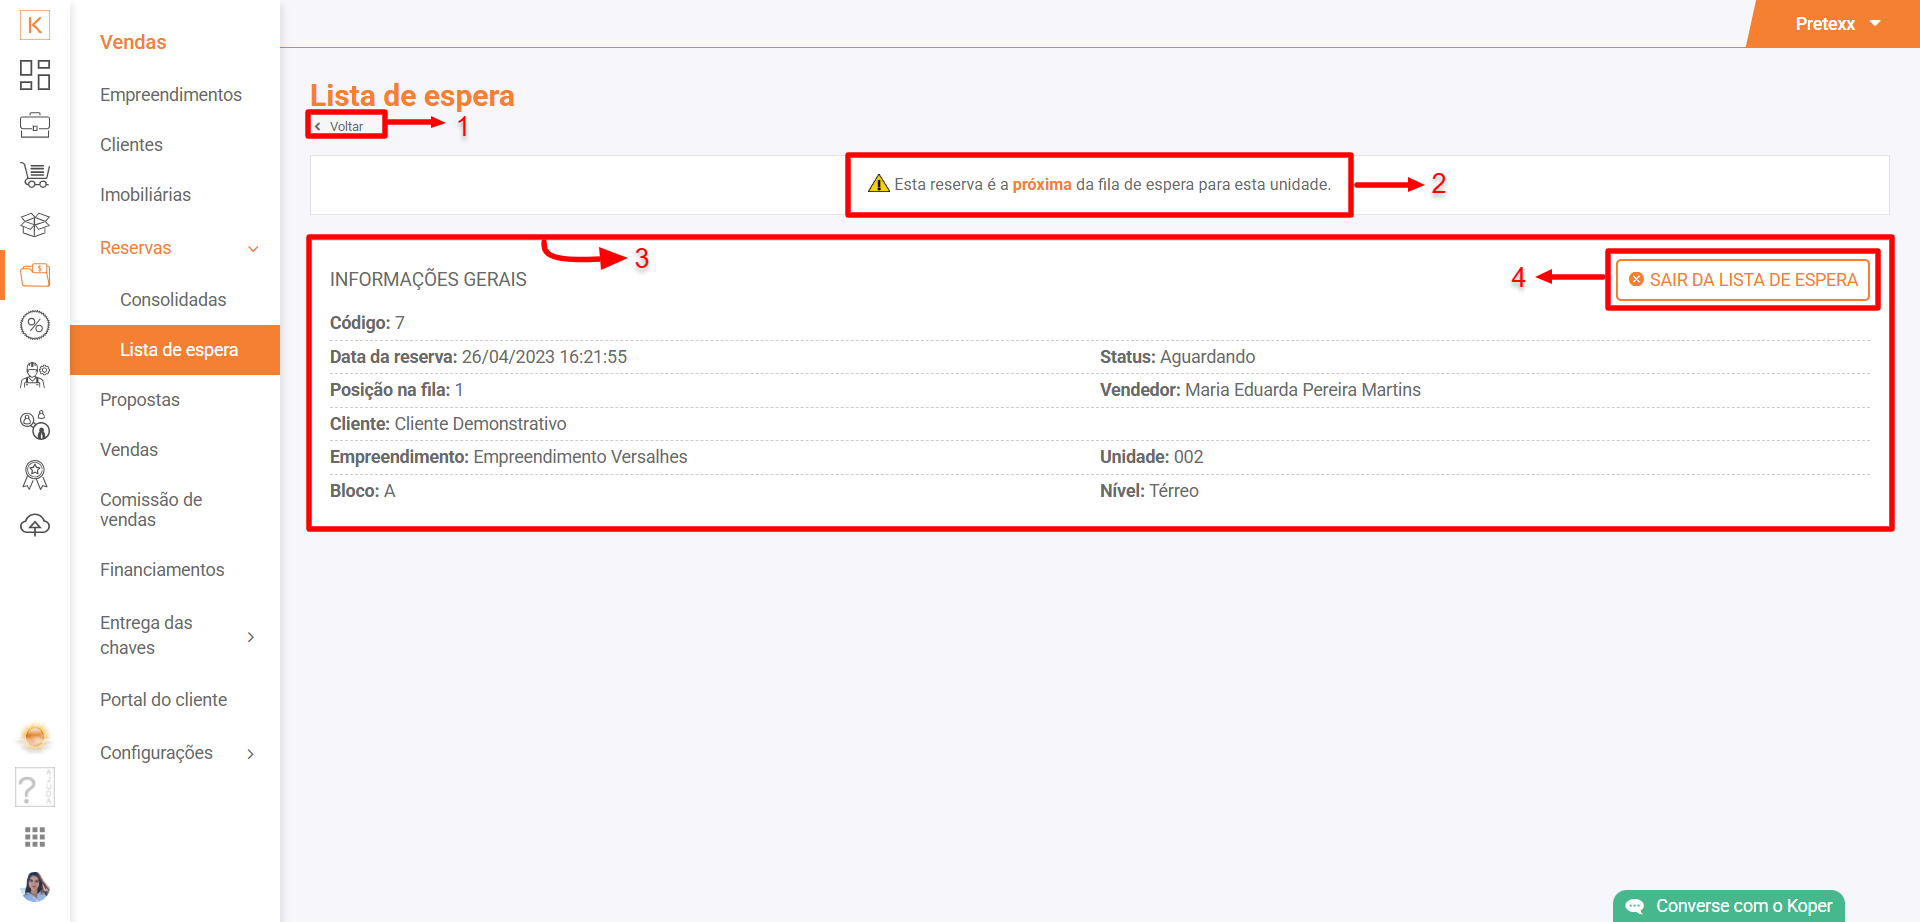Screen dimensions: 1920x922
Task: Collapse the Reservas submenu chevron
Action: pyautogui.click(x=253, y=249)
